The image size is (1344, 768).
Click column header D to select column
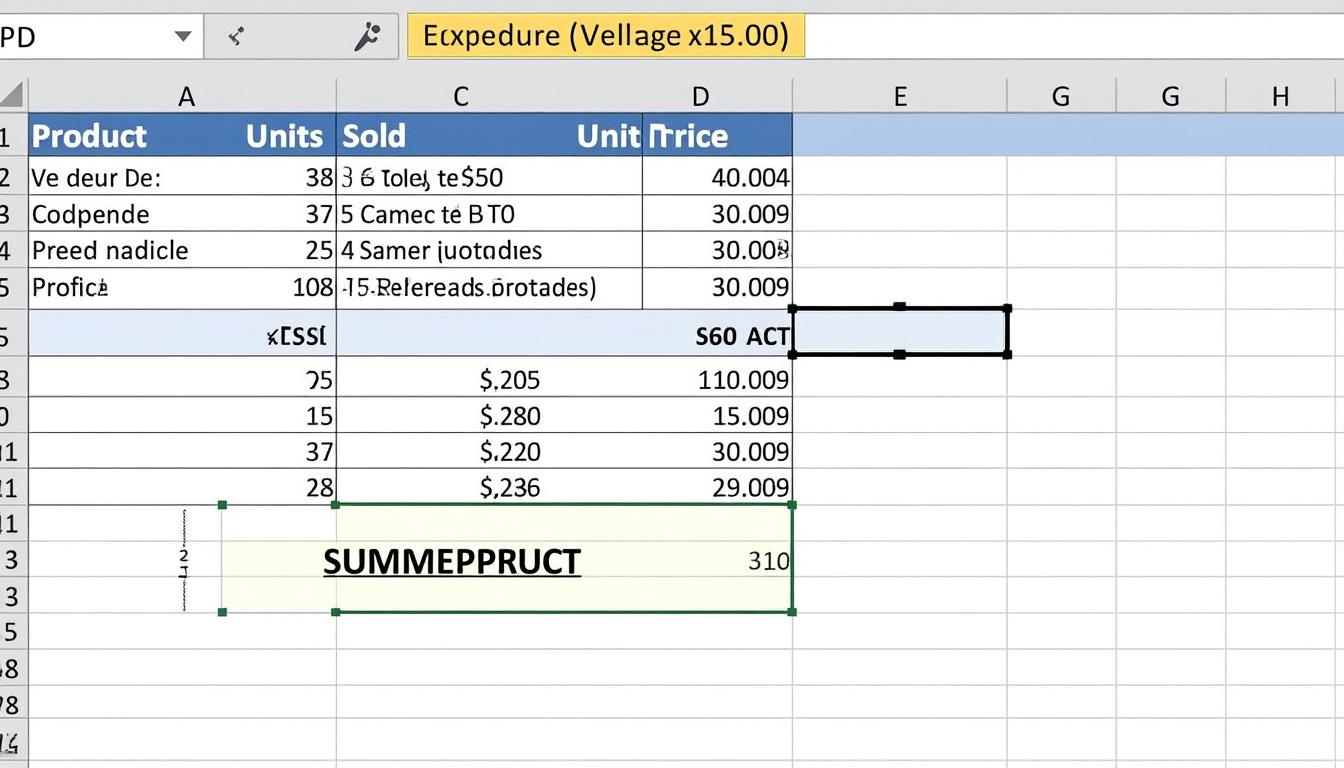coord(700,96)
